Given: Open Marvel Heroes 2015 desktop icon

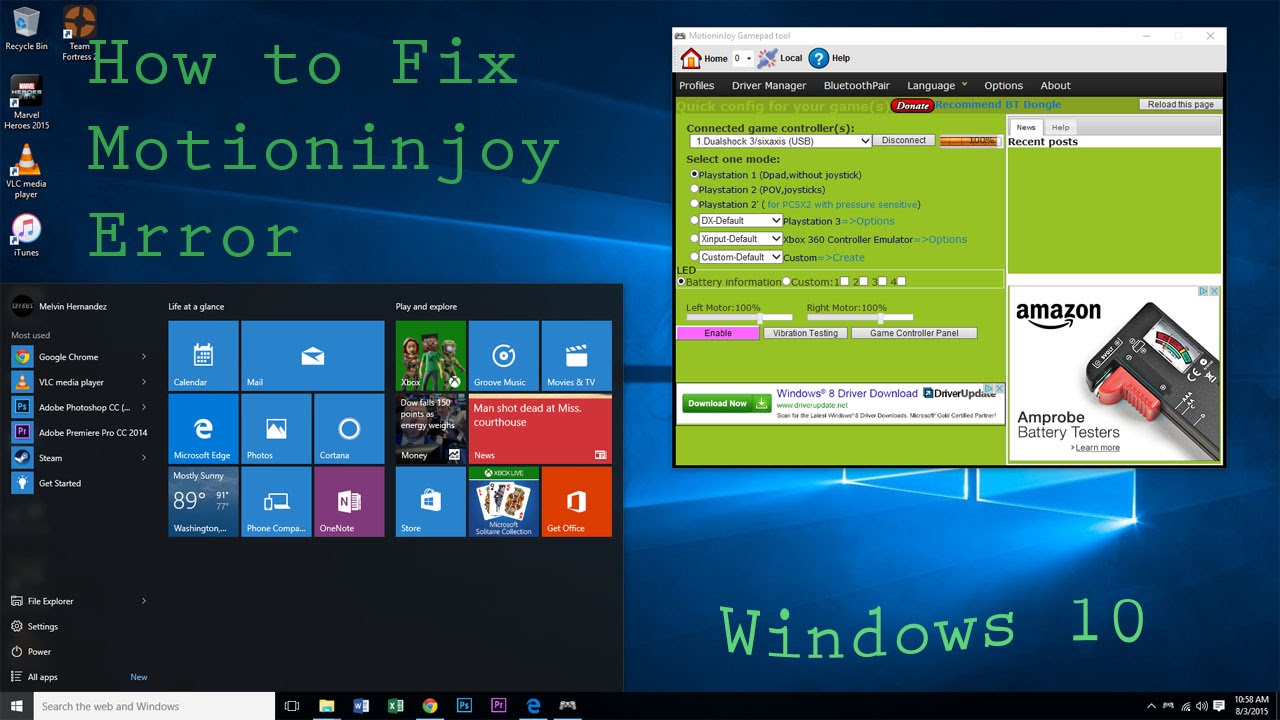Looking at the screenshot, I should 26,102.
